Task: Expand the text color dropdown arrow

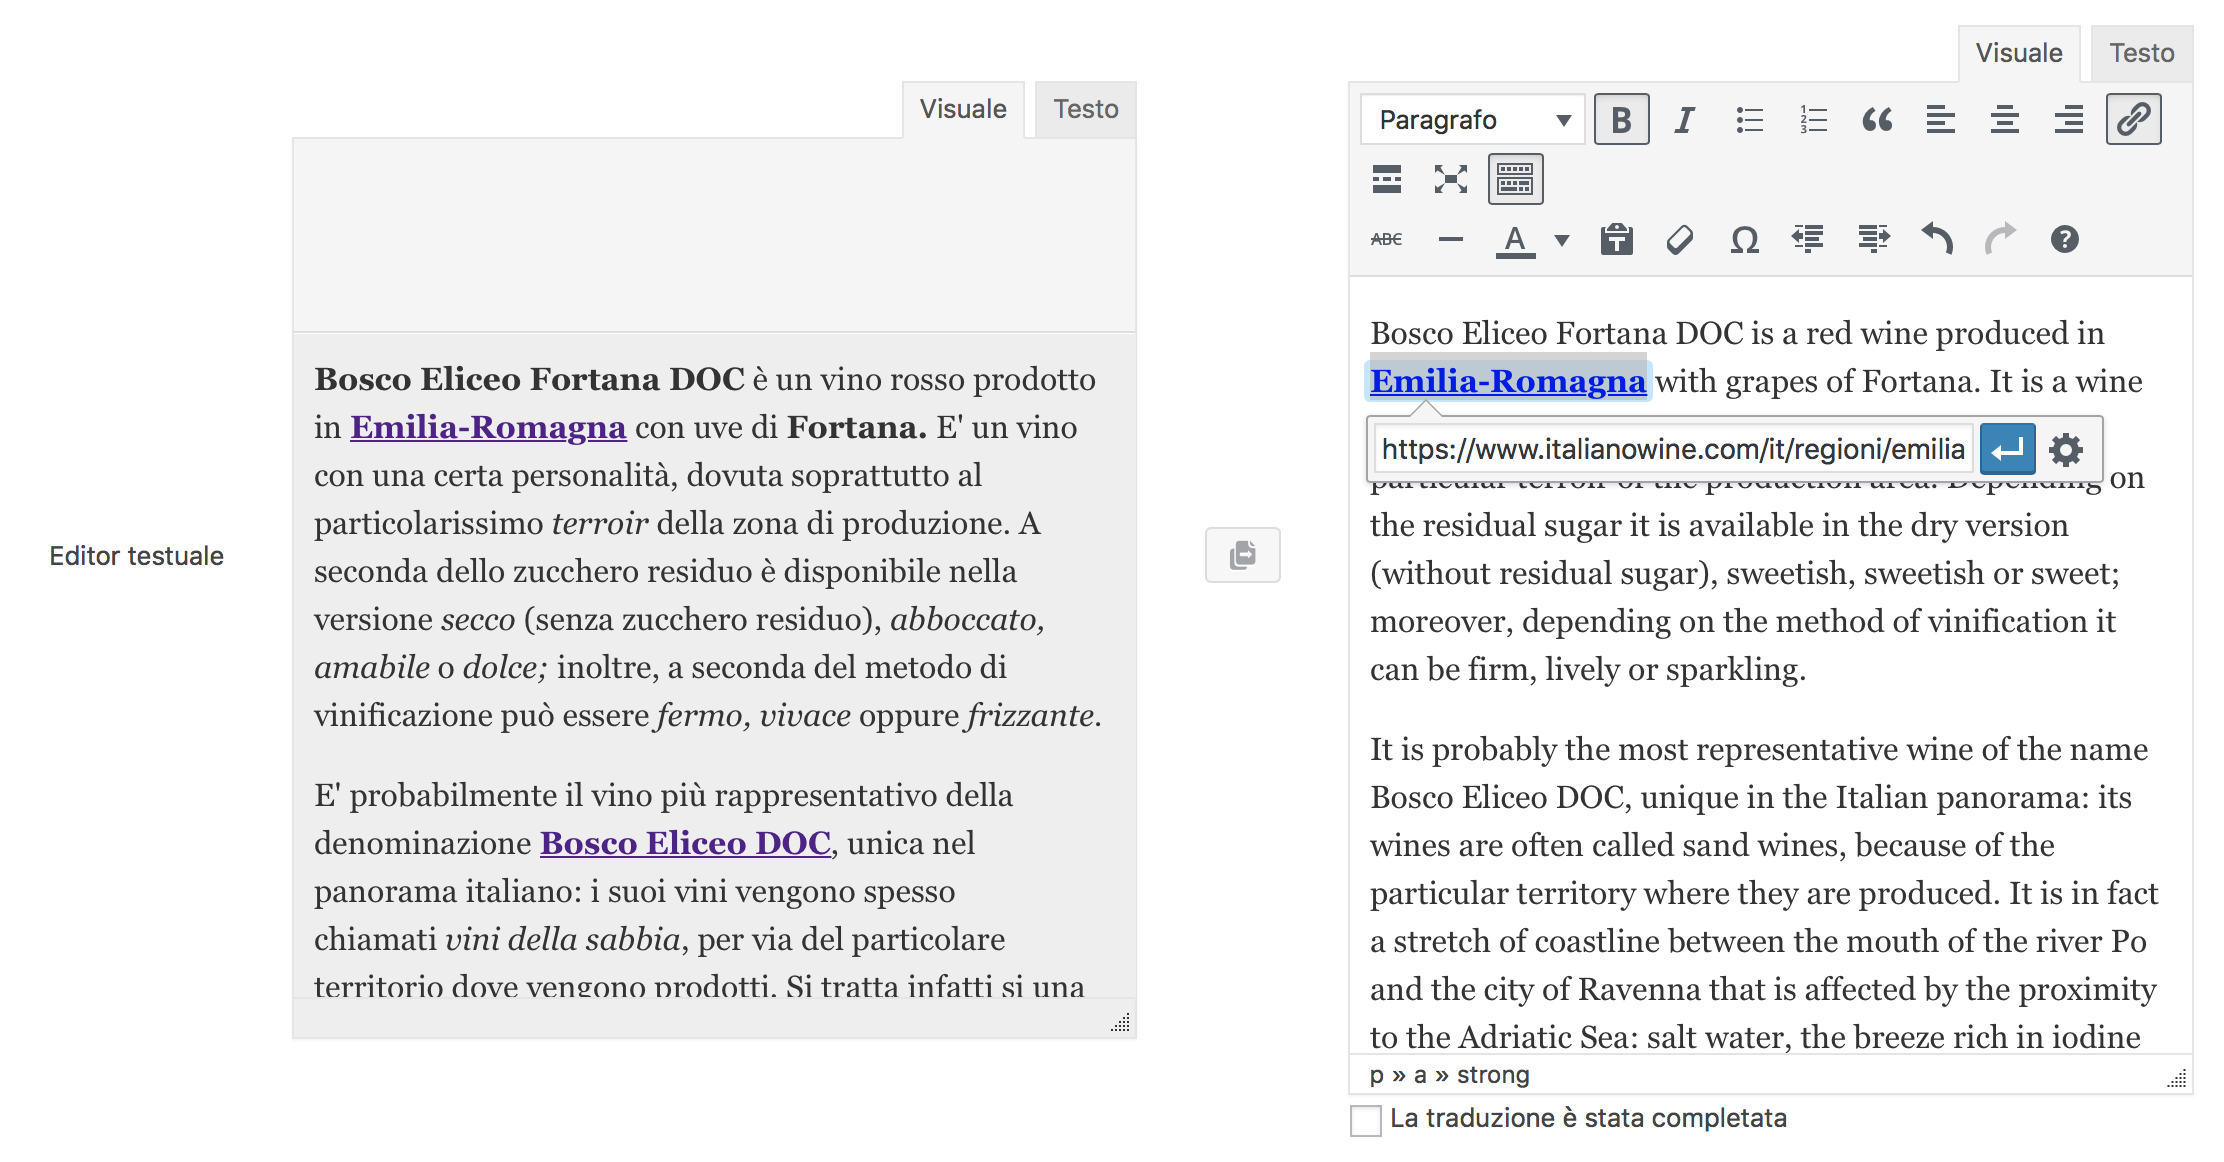Action: point(1562,240)
